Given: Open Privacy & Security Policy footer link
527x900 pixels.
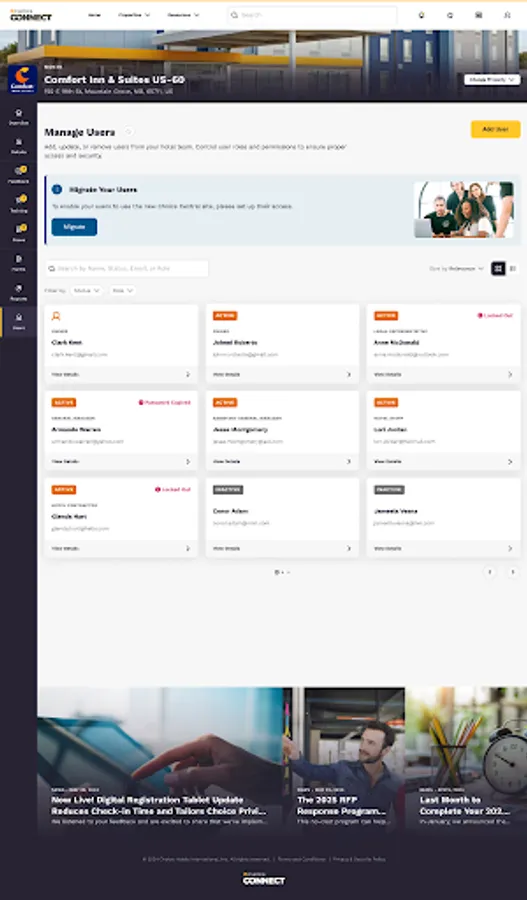Looking at the screenshot, I should [359, 859].
